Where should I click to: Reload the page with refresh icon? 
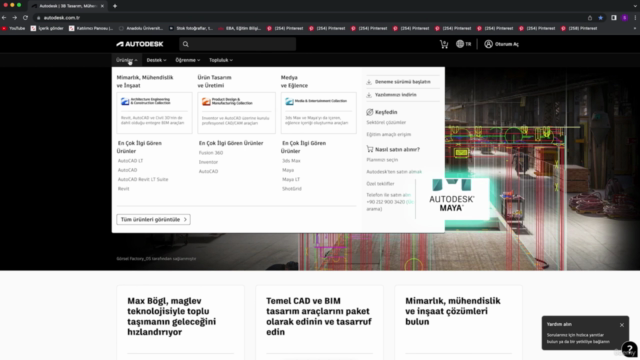[x=25, y=18]
